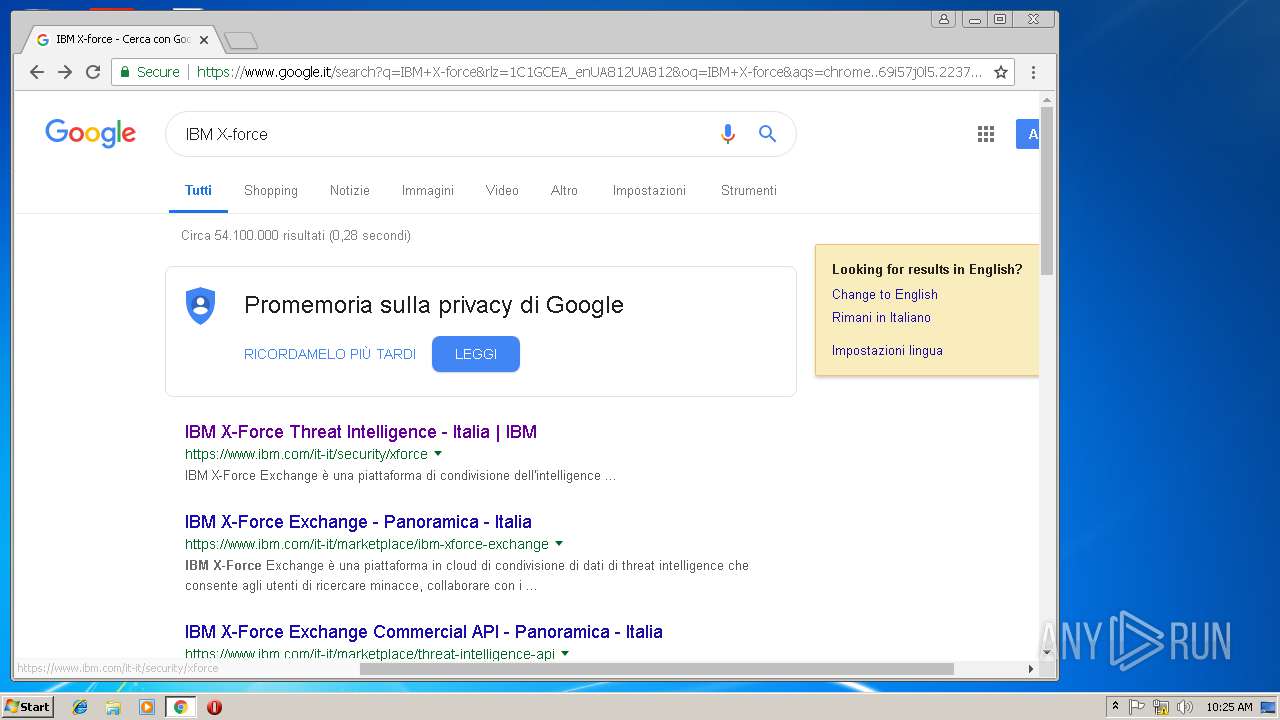Open a new tab with the new-tab button
The width and height of the screenshot is (1280, 720).
[x=241, y=40]
